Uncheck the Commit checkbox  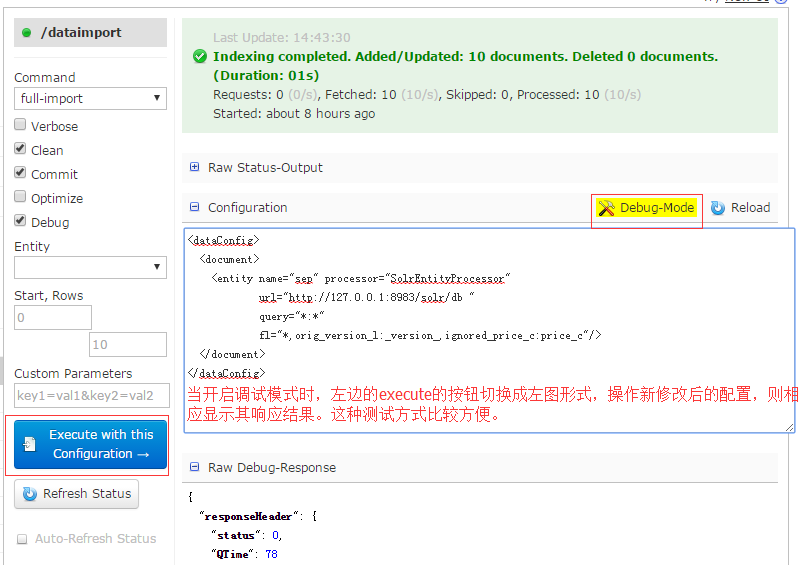tap(20, 172)
